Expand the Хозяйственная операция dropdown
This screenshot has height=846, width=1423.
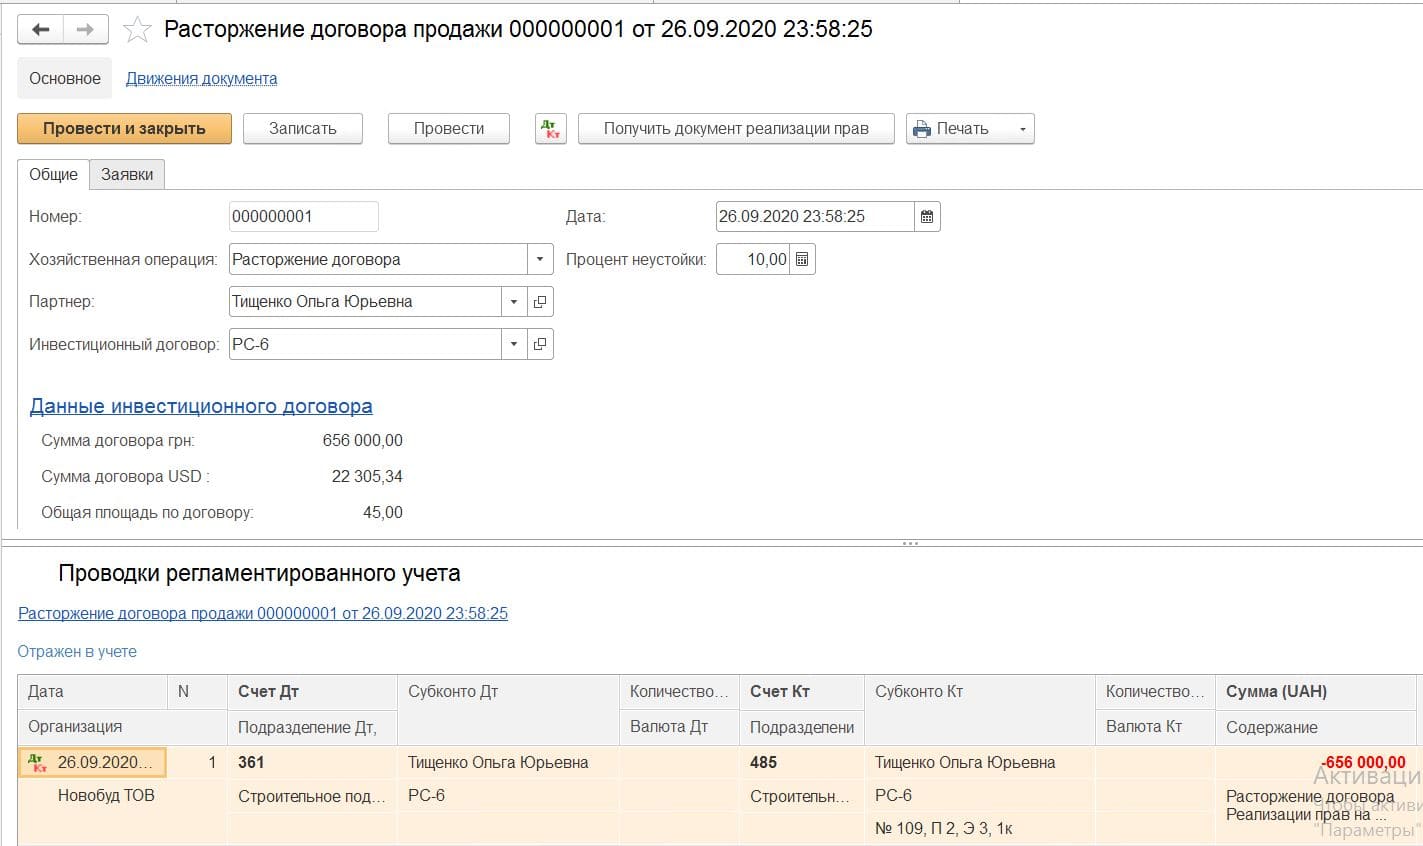tap(540, 260)
